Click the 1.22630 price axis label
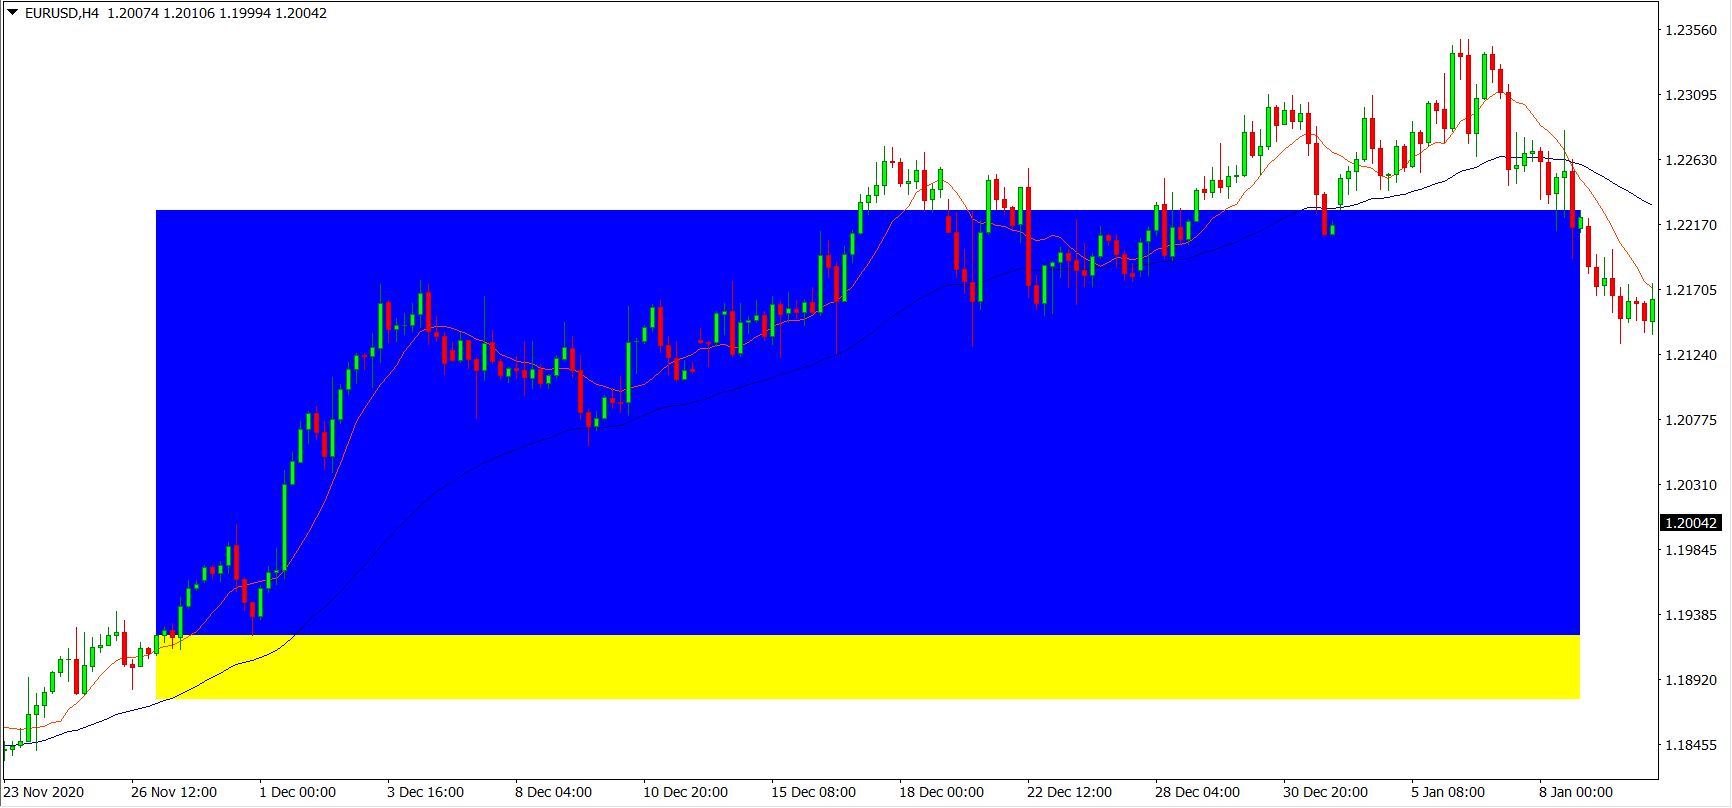The height and width of the screenshot is (808, 1732). click(1691, 160)
